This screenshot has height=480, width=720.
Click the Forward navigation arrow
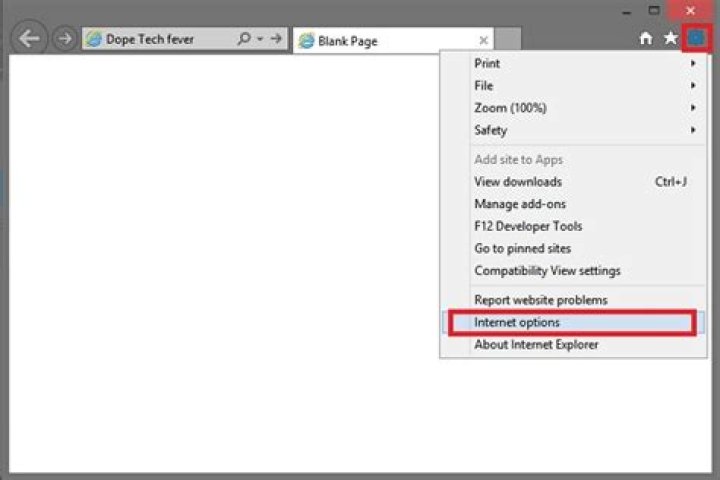[x=64, y=39]
